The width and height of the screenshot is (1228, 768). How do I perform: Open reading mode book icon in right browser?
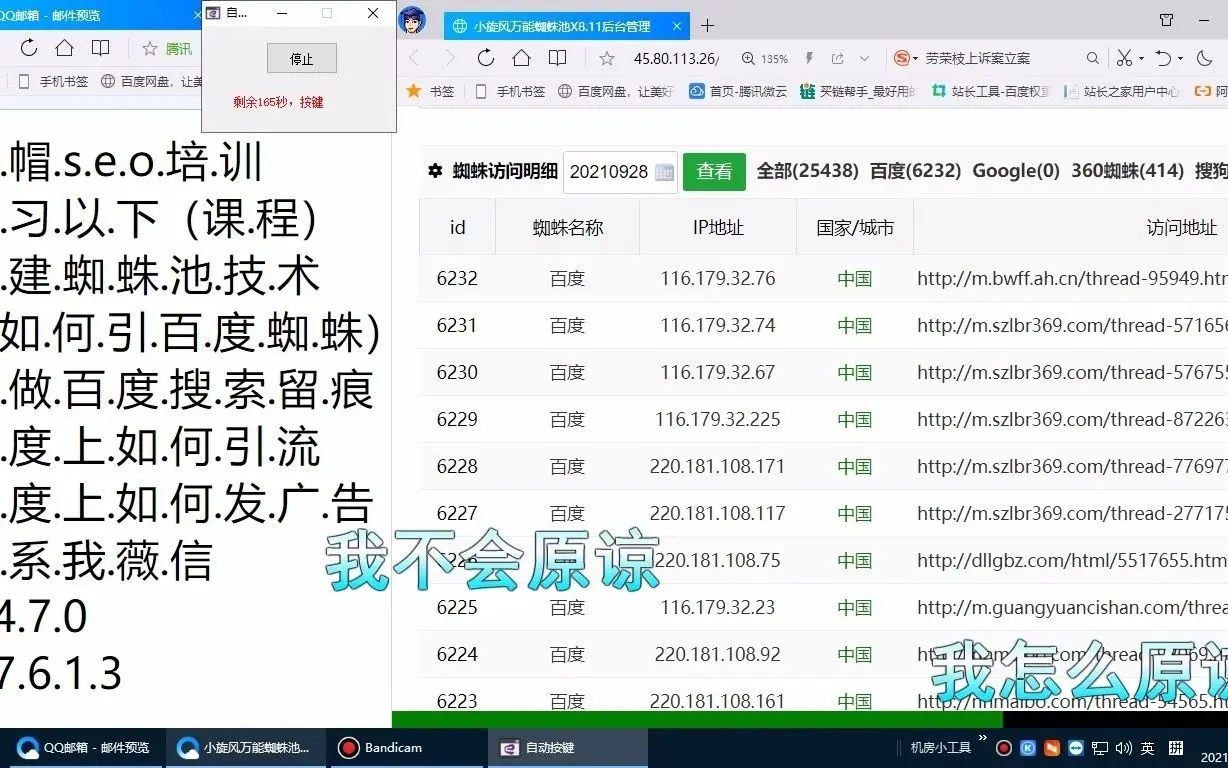click(x=557, y=58)
